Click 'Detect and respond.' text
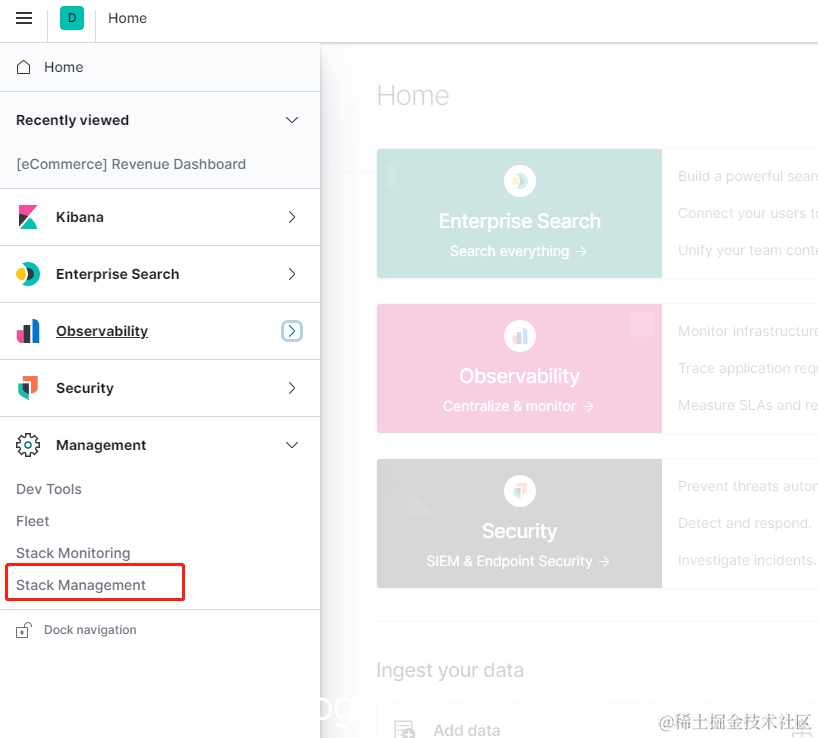The image size is (818, 738). 744,523
